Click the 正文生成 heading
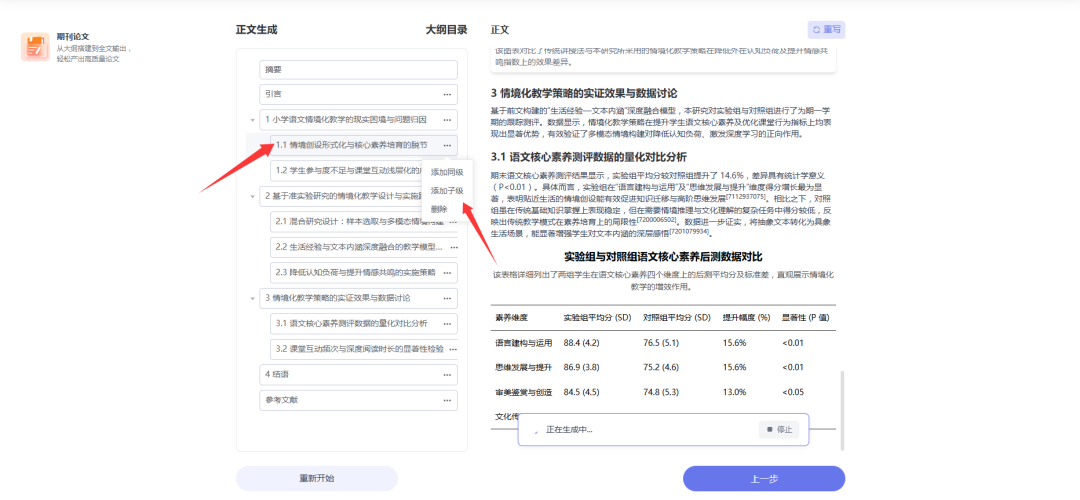This screenshot has height=500, width=1080. pos(257,30)
